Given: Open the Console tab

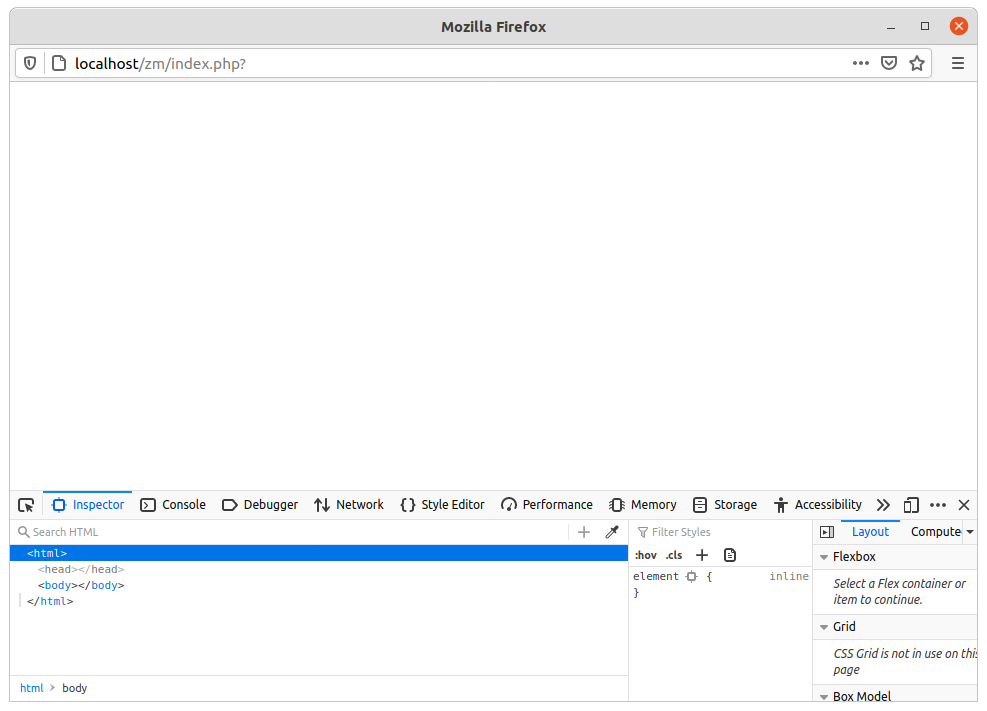Looking at the screenshot, I should click(x=173, y=505).
